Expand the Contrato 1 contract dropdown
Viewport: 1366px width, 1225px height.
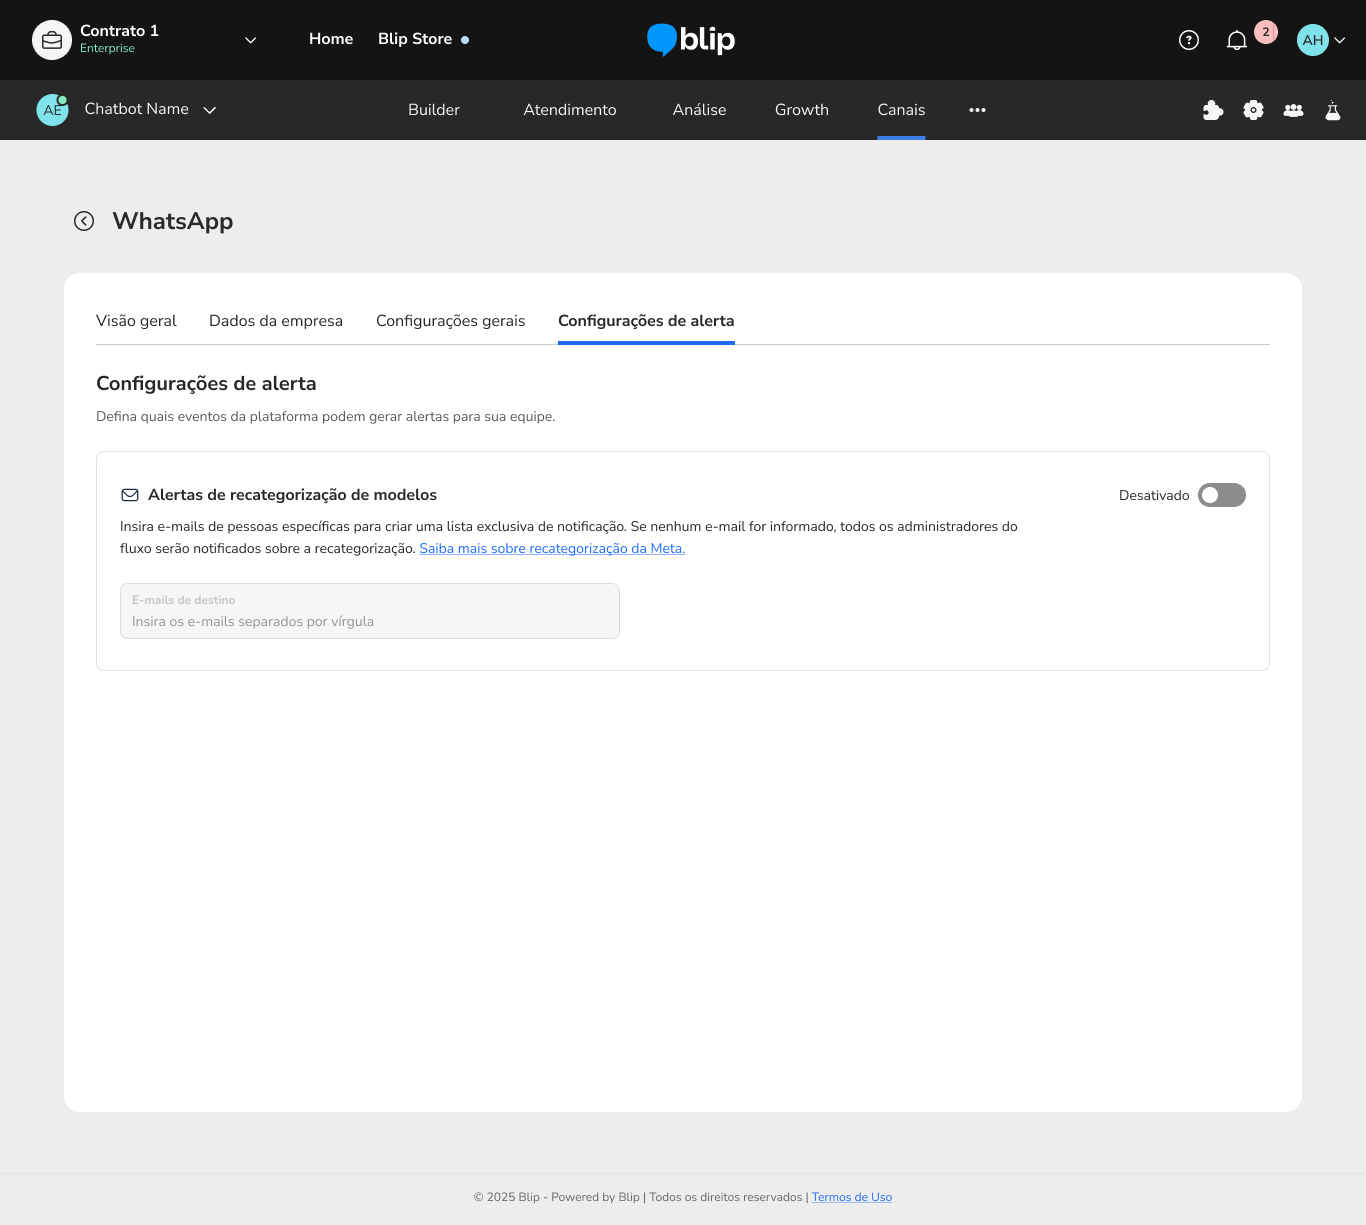250,40
